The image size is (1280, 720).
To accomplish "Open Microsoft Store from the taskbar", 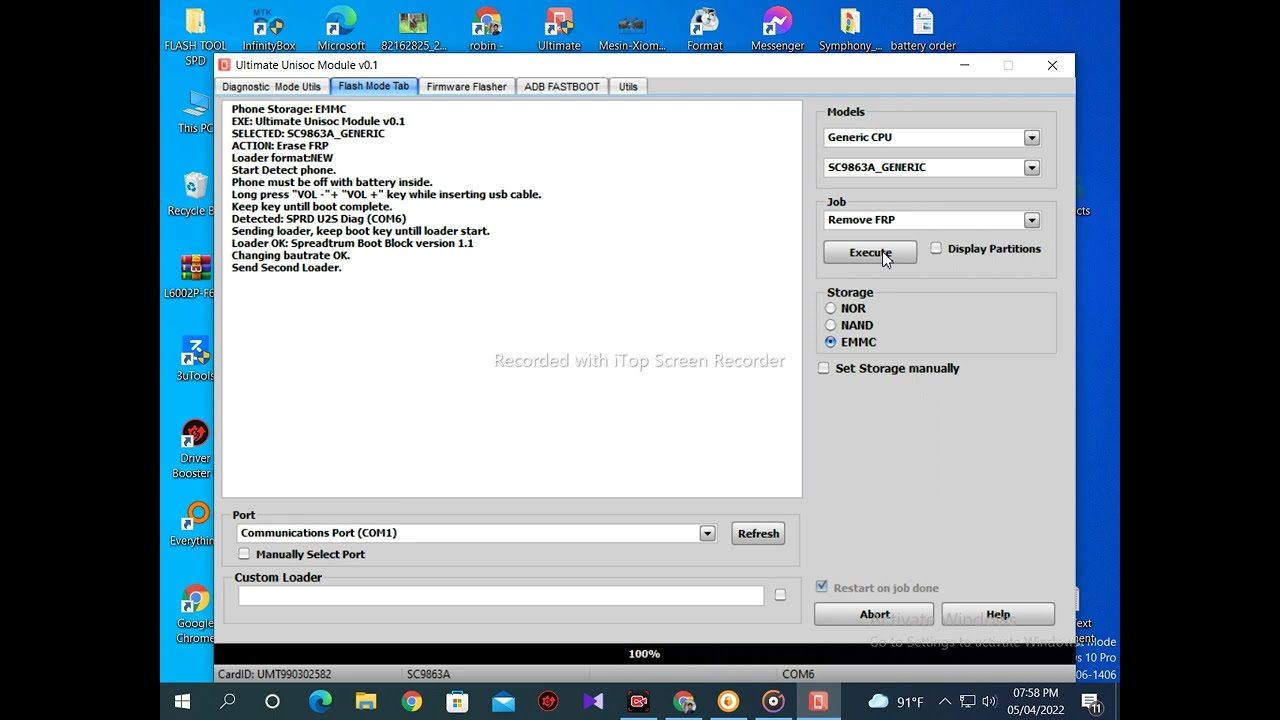I will tap(457, 702).
